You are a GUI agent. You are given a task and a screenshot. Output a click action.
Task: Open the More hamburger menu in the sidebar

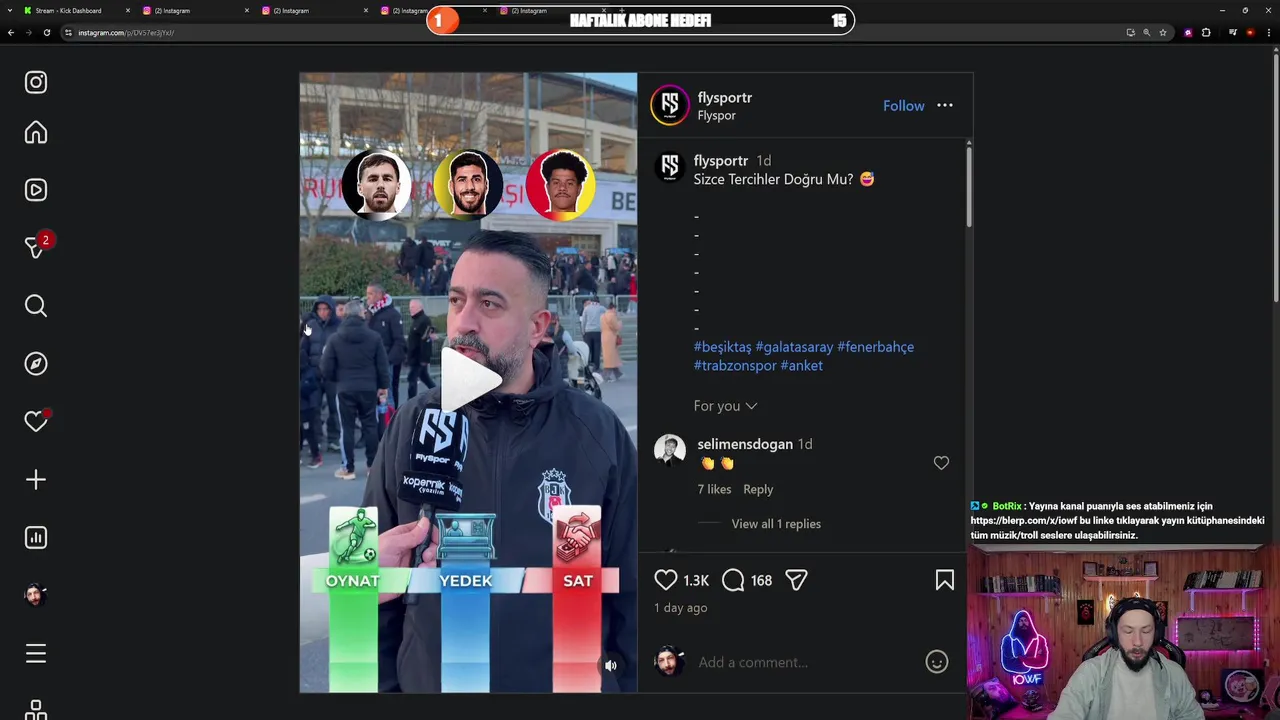coord(36,654)
